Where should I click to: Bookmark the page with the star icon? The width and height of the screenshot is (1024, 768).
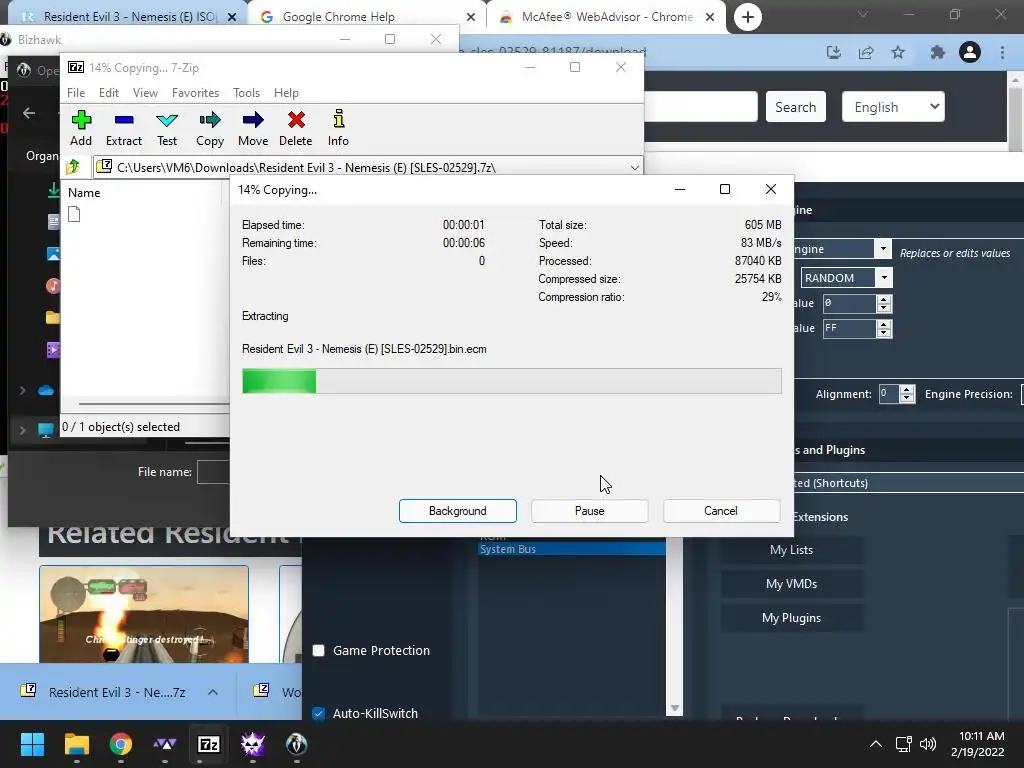coord(898,52)
